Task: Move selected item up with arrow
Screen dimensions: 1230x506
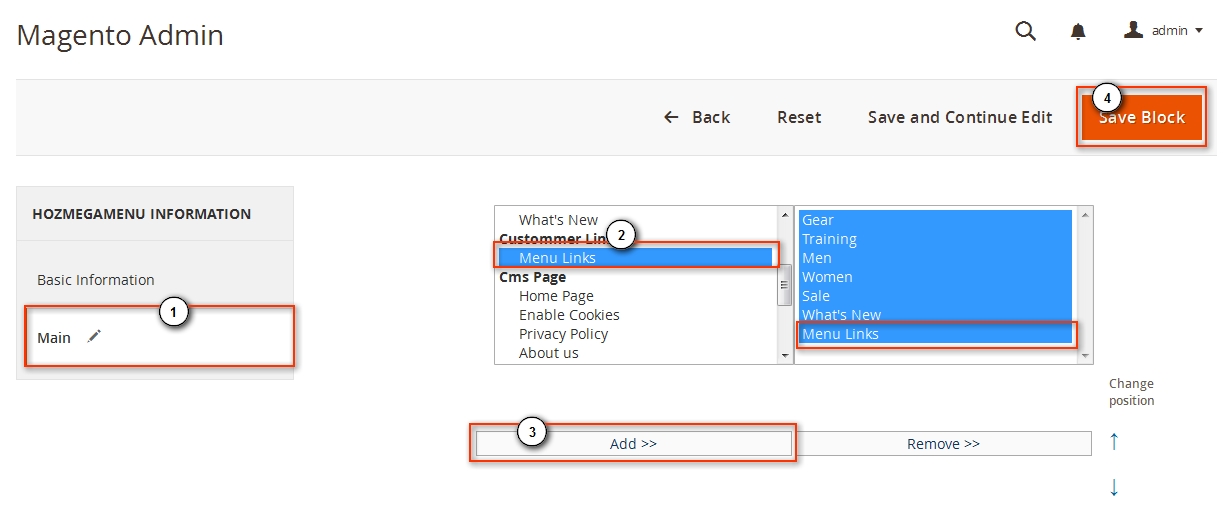Action: [1114, 441]
